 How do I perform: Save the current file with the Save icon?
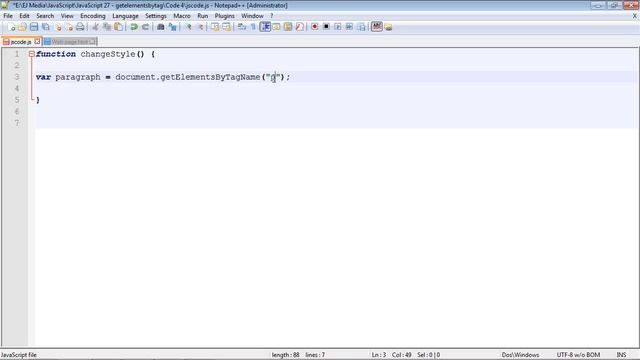(x=34, y=27)
